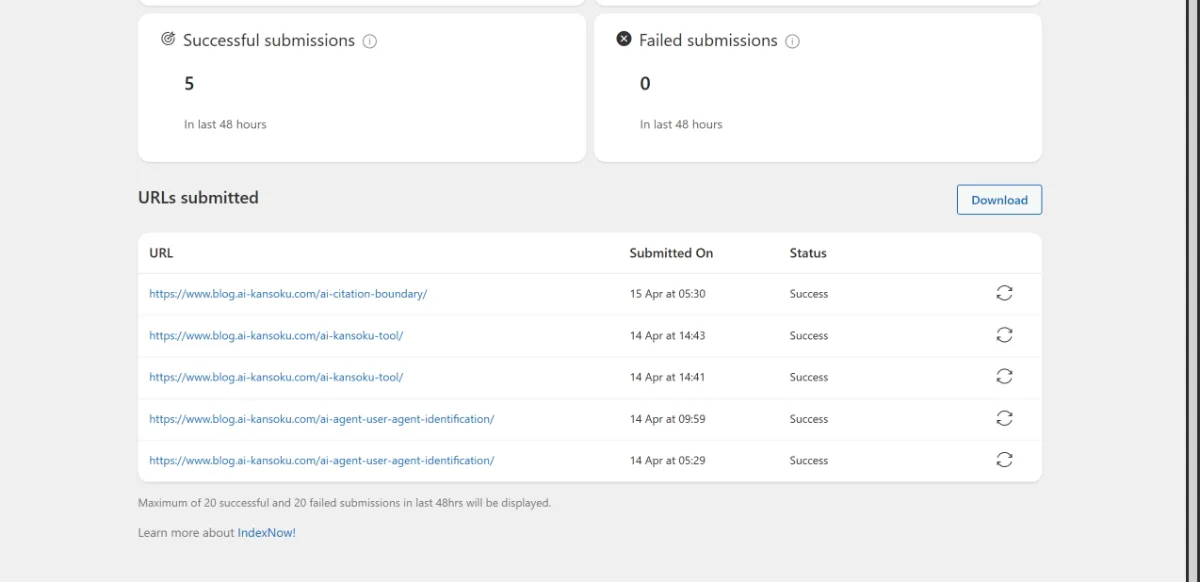Follow the IndexNow! learn more link

point(266,533)
